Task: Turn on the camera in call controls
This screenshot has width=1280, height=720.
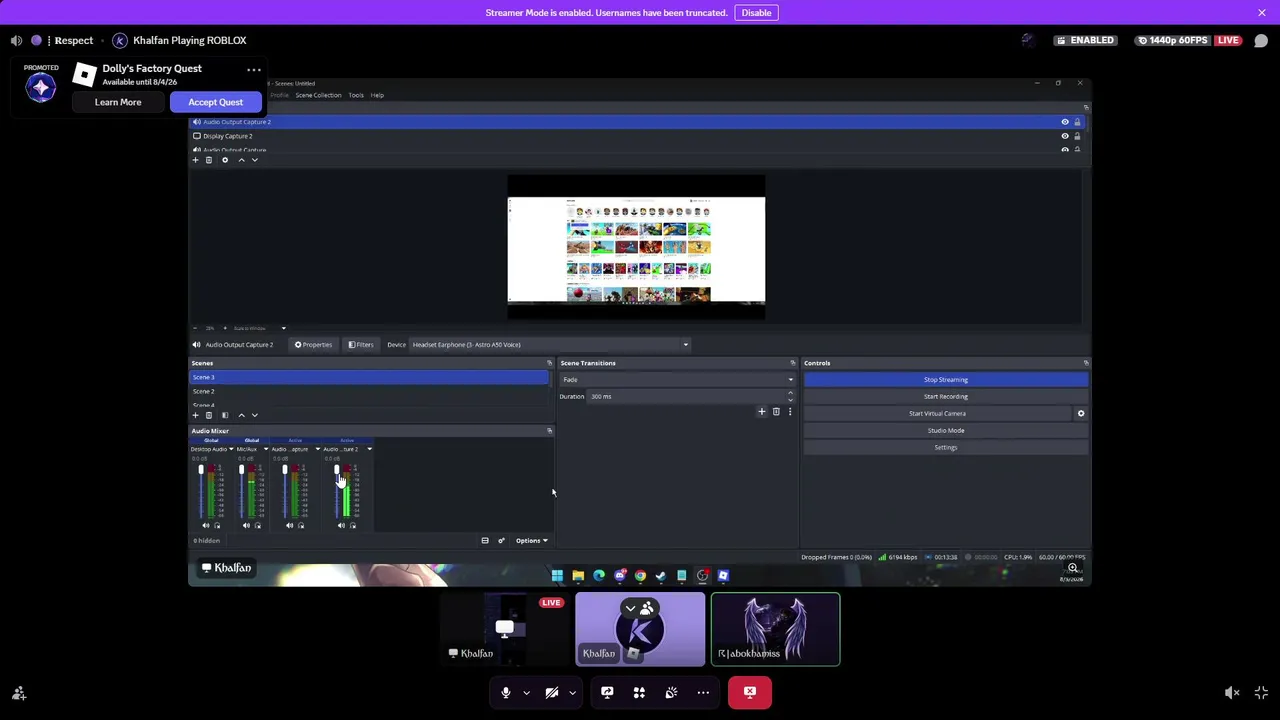Action: [551, 692]
